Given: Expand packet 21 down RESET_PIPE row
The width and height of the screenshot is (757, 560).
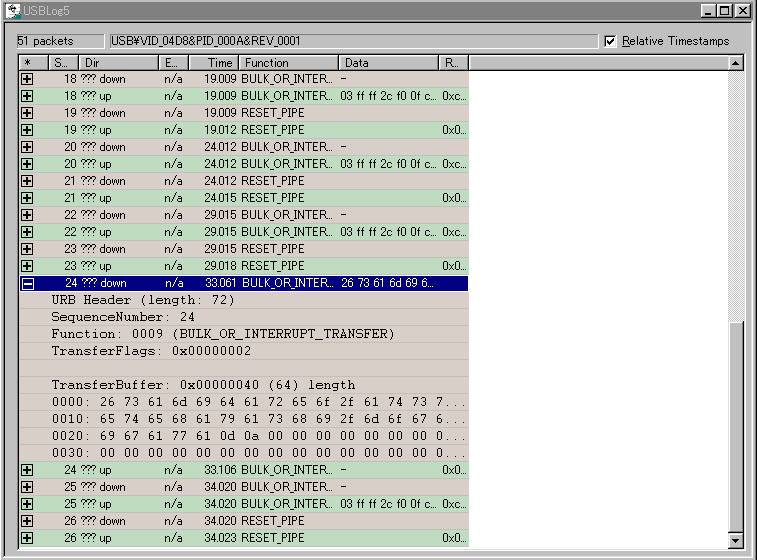Looking at the screenshot, I should (27, 181).
